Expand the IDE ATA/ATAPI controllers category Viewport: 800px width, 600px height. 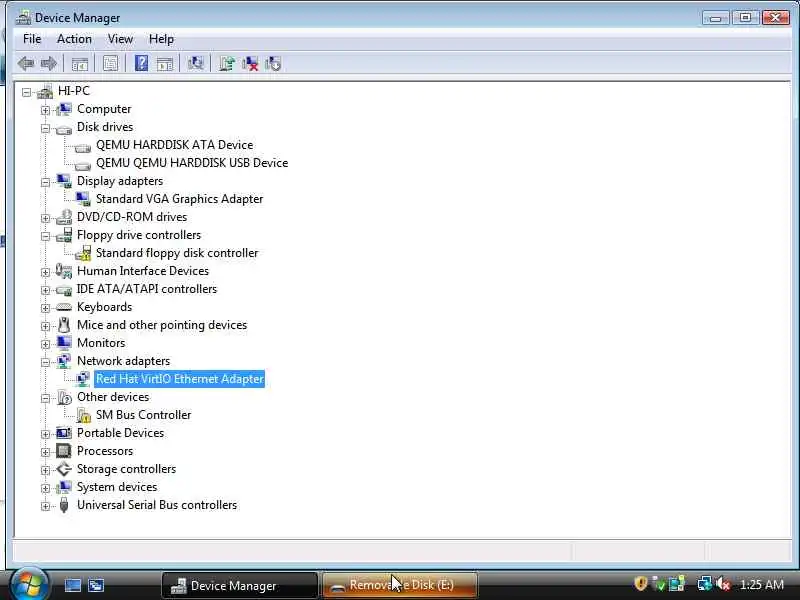point(45,290)
